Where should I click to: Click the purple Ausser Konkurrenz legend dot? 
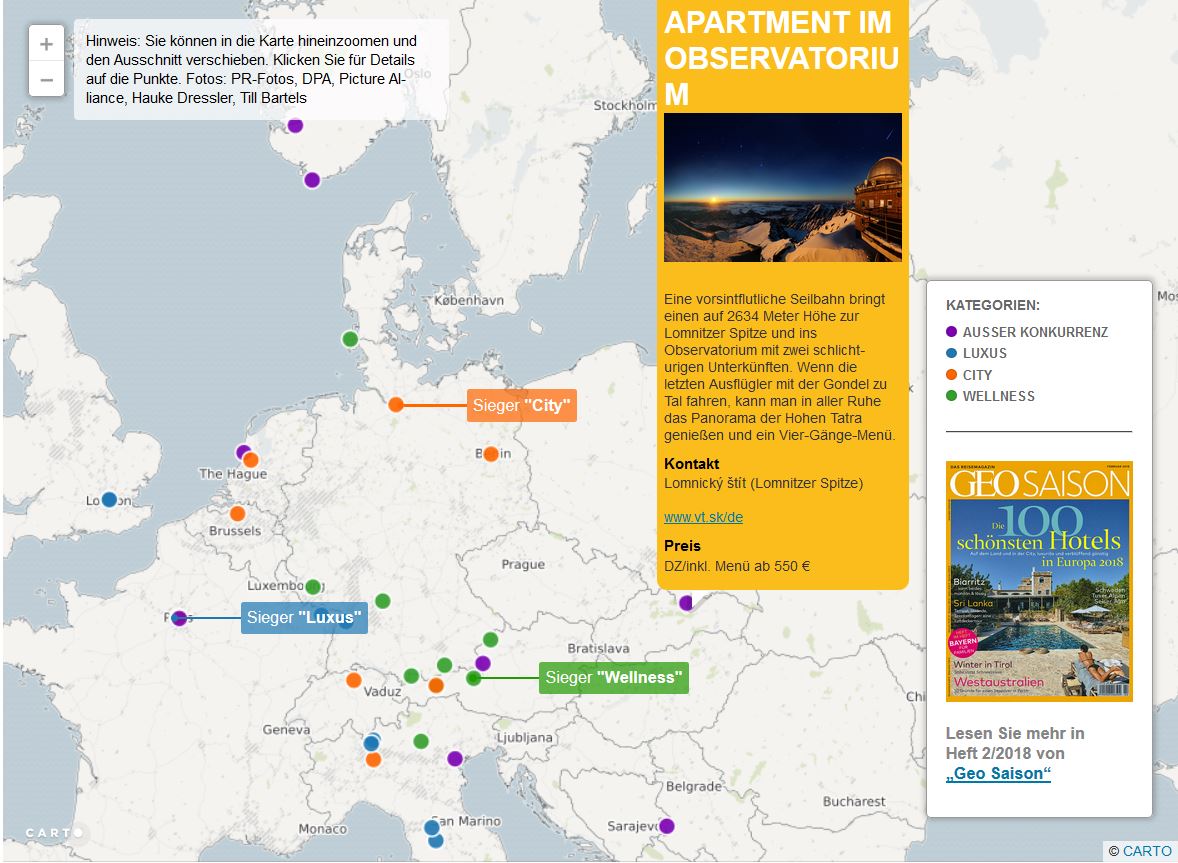tap(952, 332)
